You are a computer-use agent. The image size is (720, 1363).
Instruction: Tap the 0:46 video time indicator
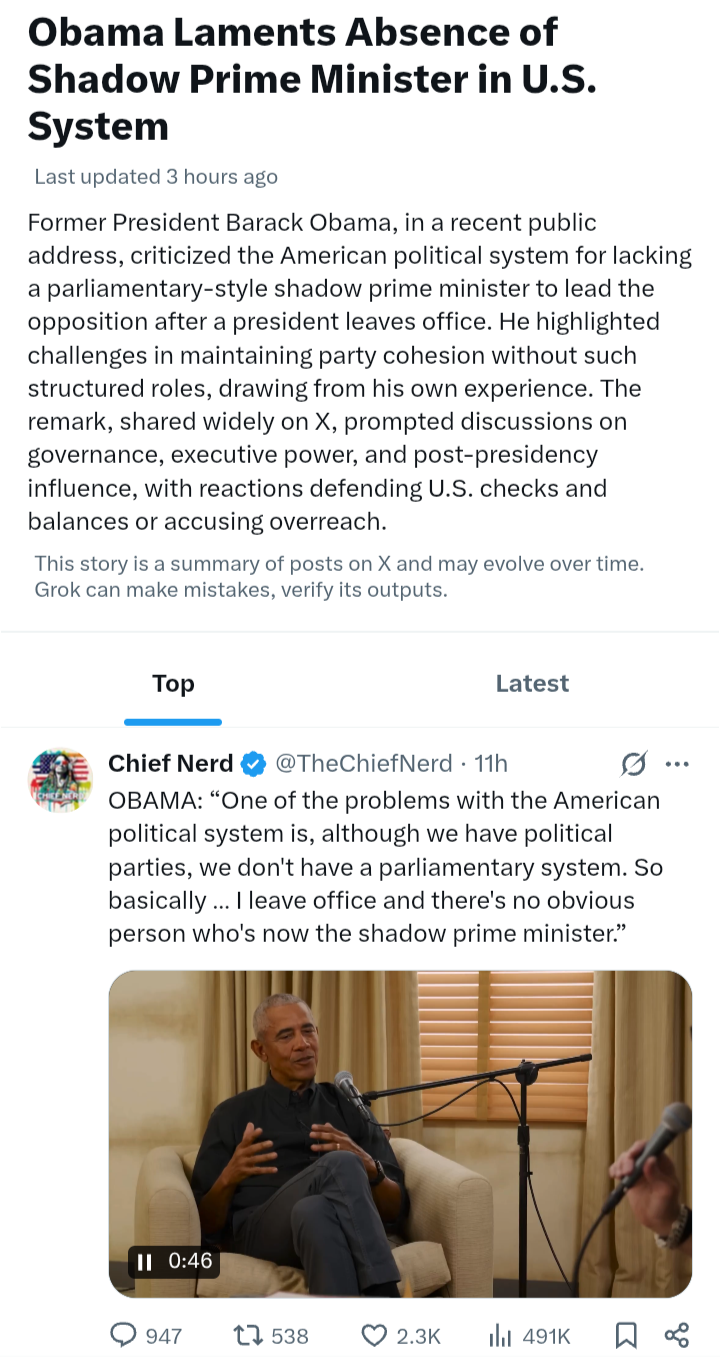[190, 1261]
